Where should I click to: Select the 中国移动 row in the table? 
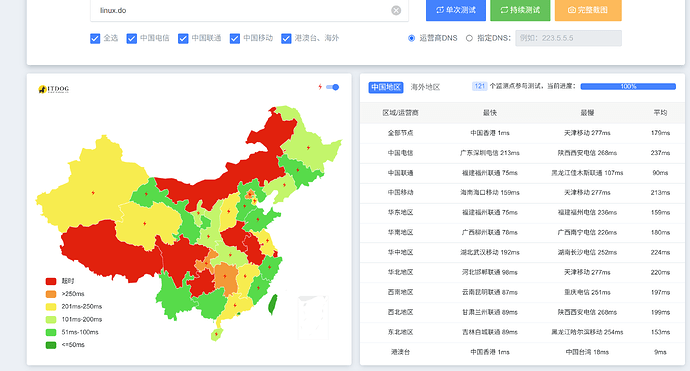(x=522, y=192)
